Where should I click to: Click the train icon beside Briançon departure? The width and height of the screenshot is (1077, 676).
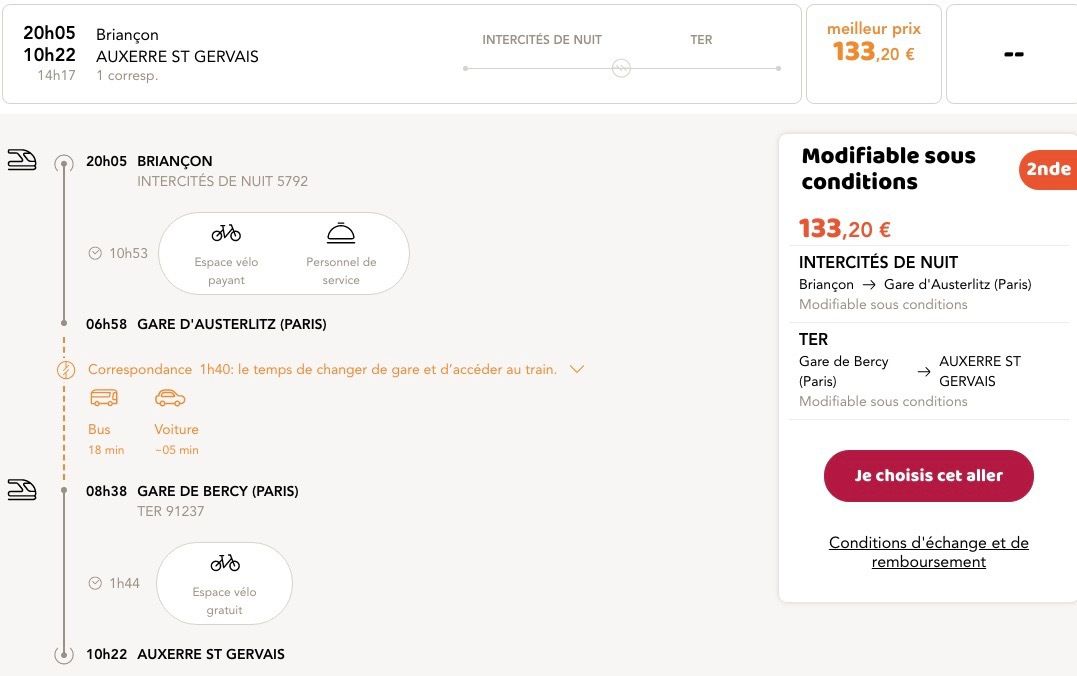click(22, 160)
